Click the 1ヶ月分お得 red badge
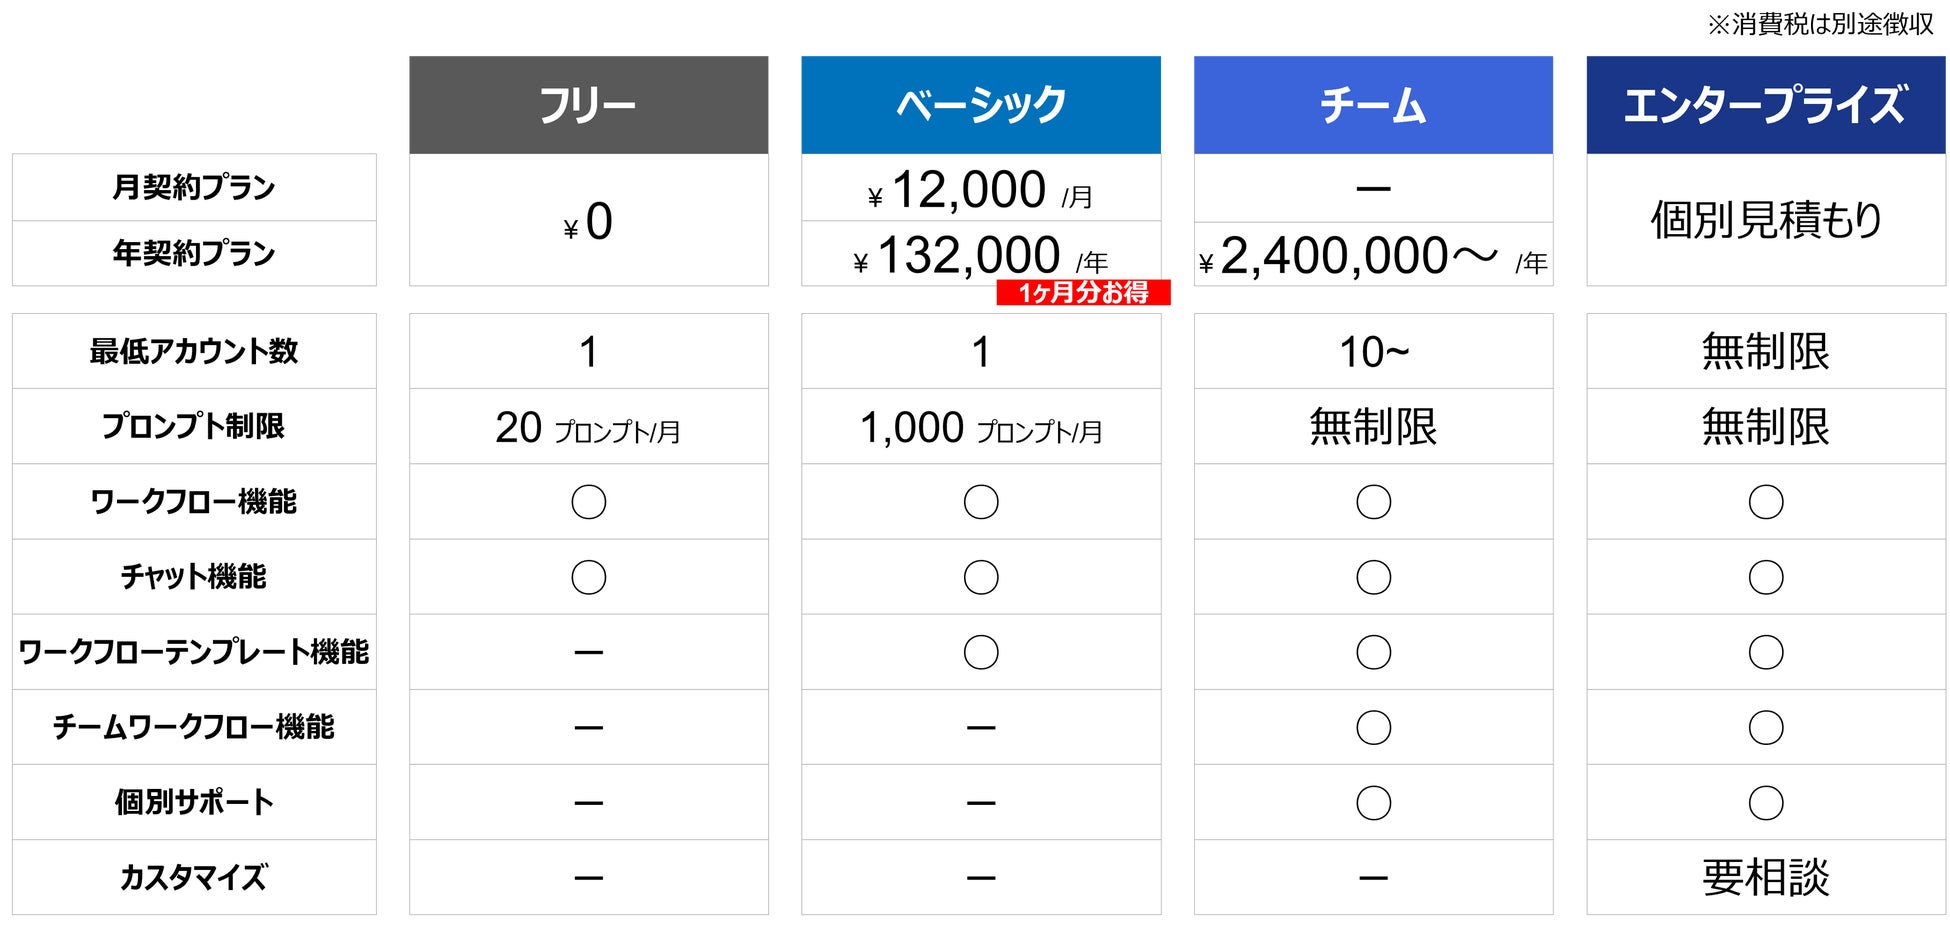1950x928 pixels. (1083, 293)
